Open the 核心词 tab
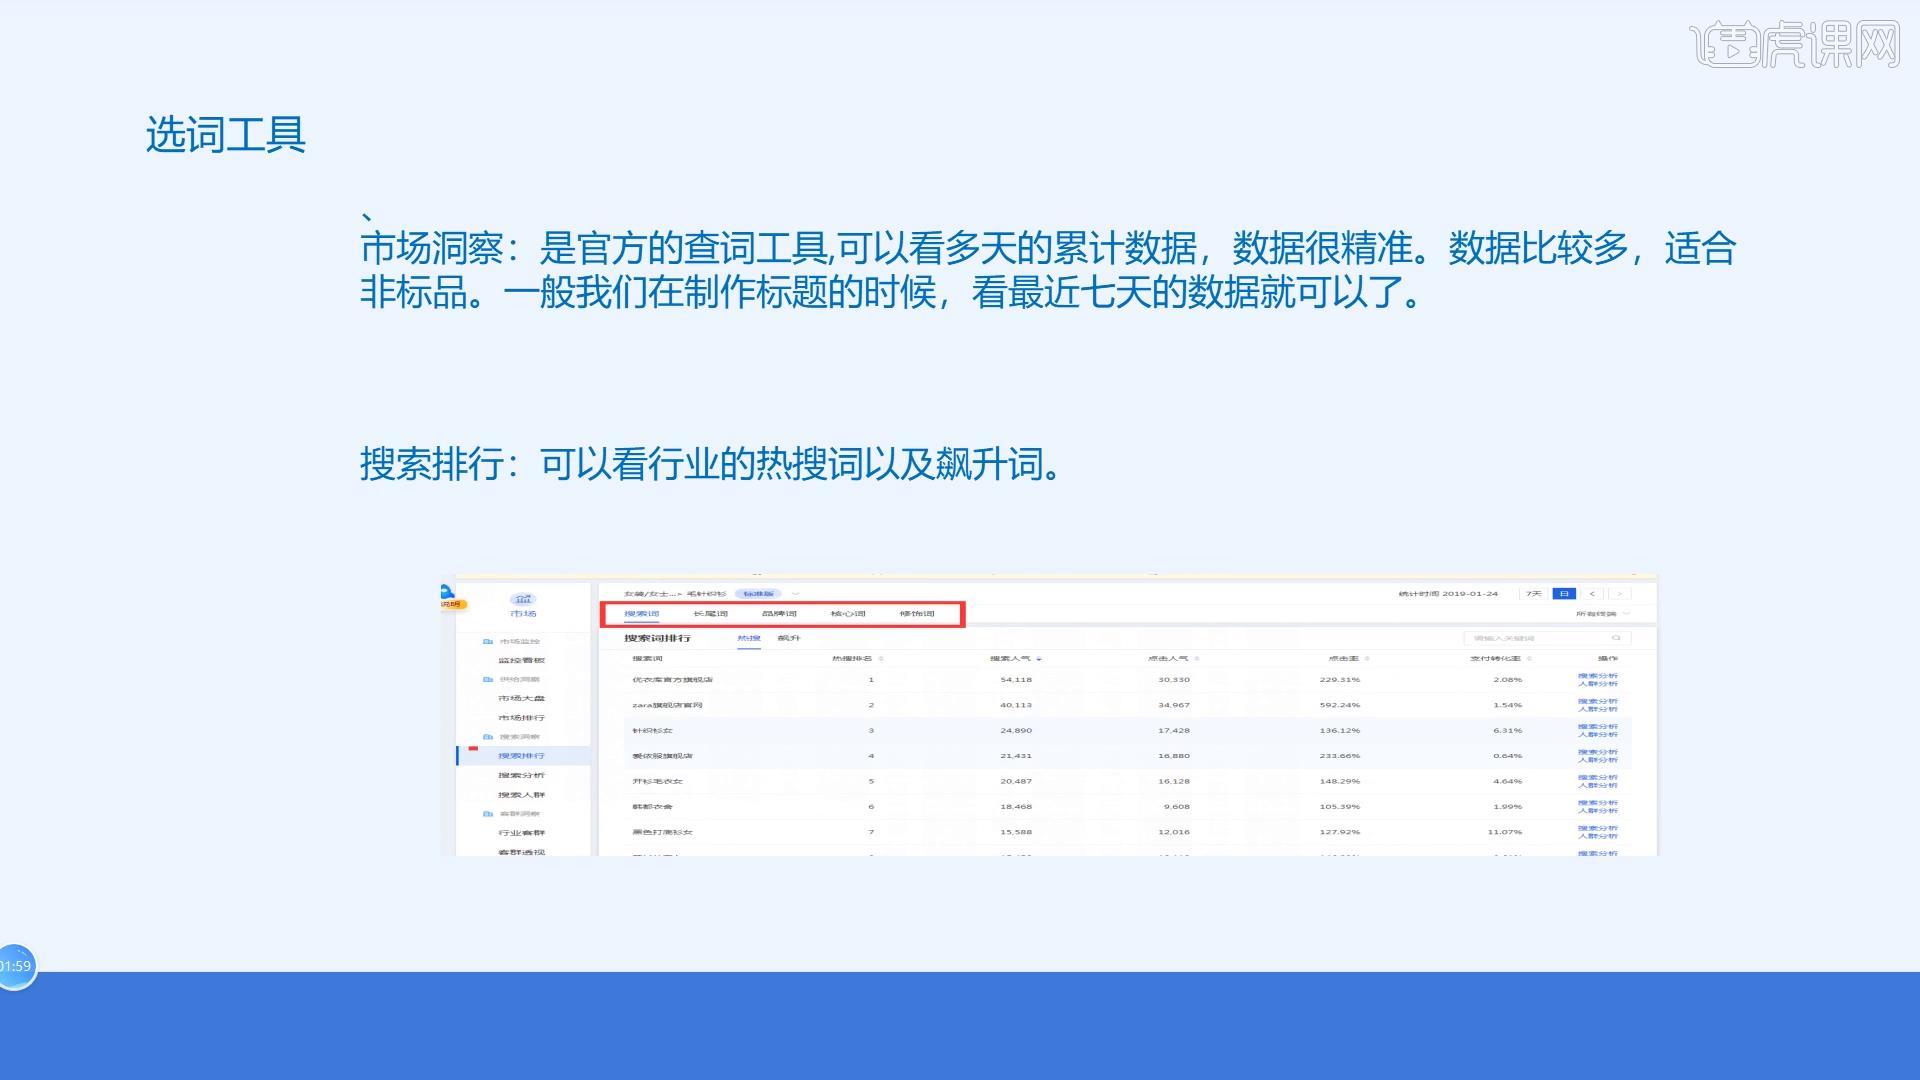 click(847, 614)
